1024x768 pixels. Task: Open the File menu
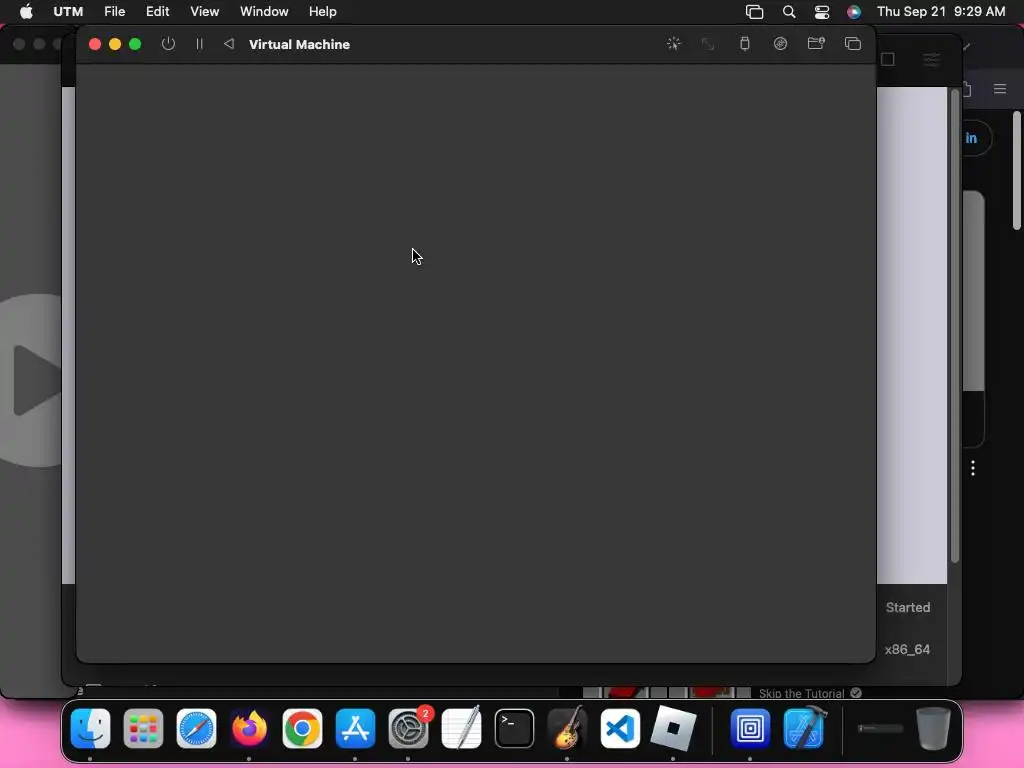(114, 12)
